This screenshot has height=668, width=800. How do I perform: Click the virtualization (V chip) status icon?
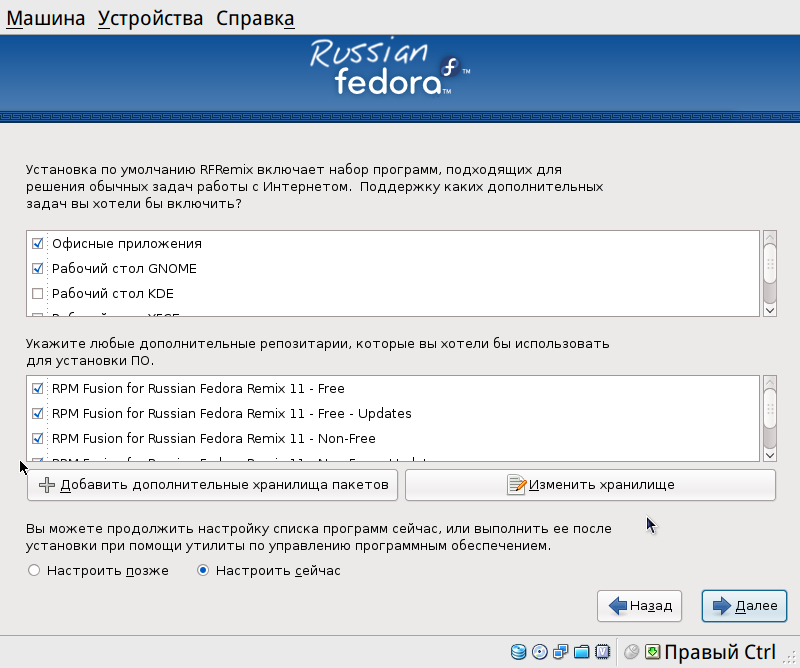[x=603, y=652]
